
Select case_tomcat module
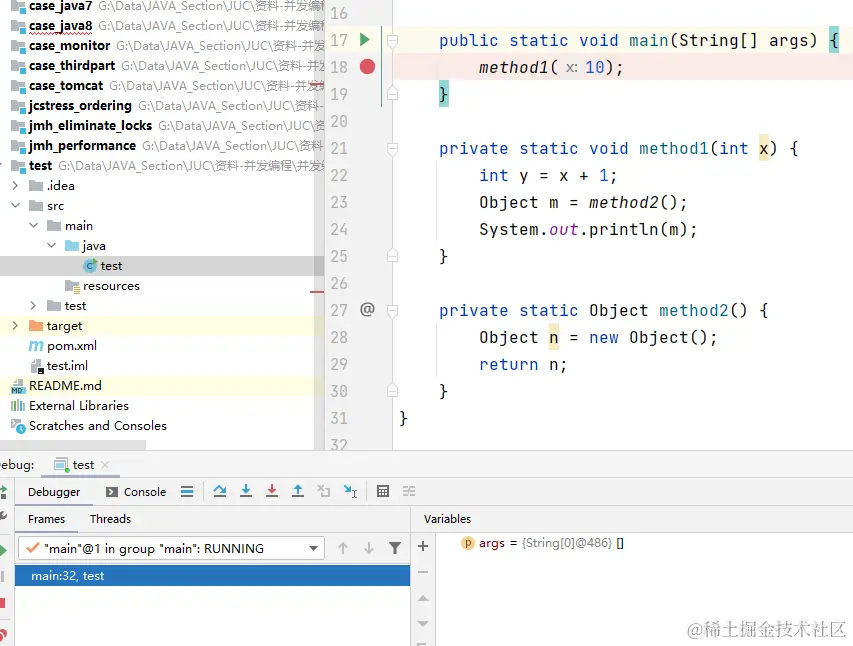point(66,85)
